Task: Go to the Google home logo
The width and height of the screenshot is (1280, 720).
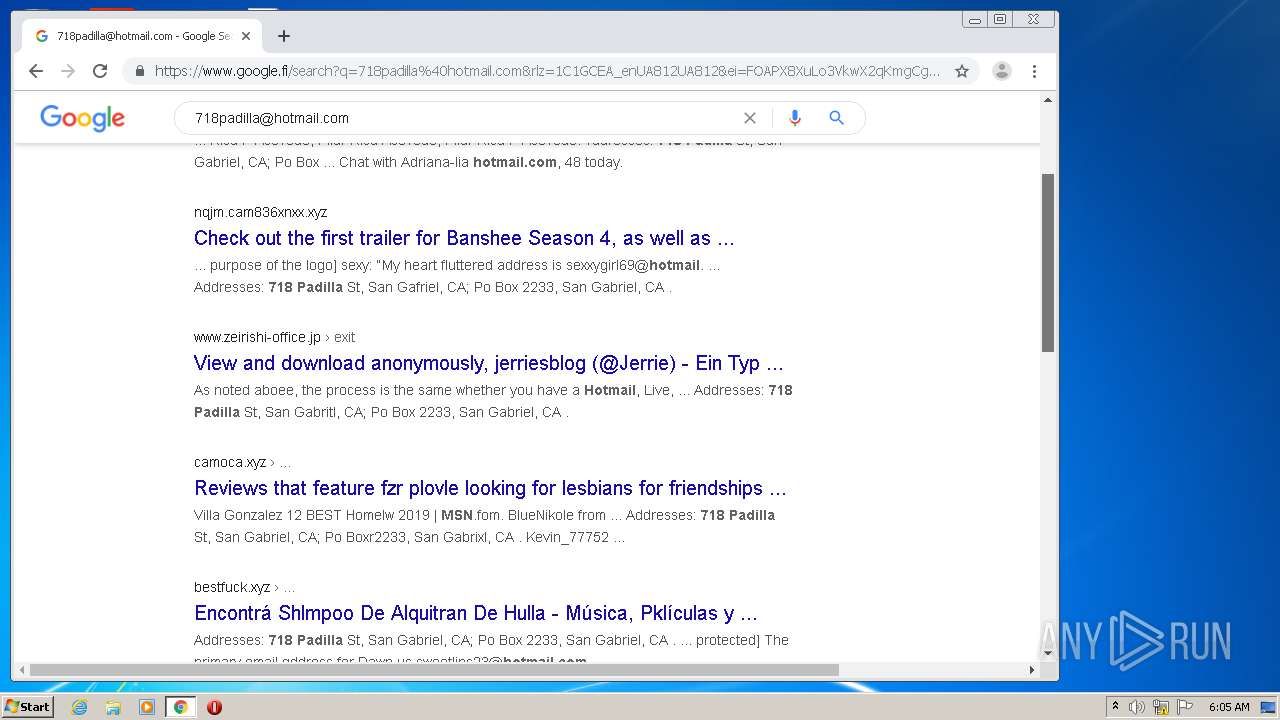Action: (x=83, y=118)
